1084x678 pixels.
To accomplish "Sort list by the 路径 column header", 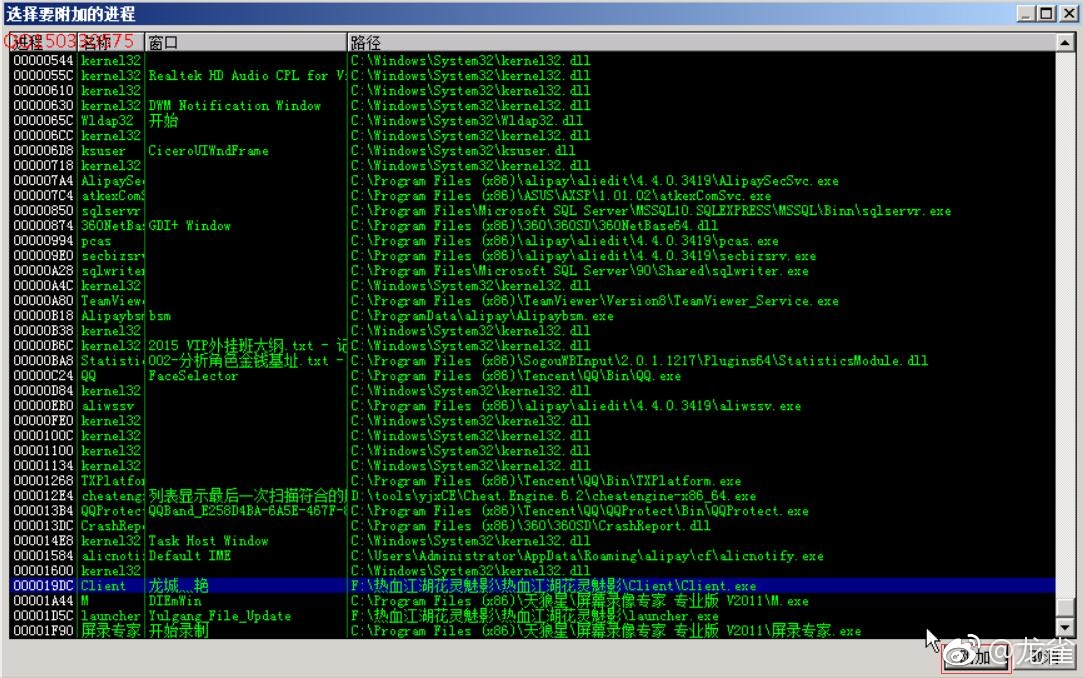I will click(x=701, y=42).
